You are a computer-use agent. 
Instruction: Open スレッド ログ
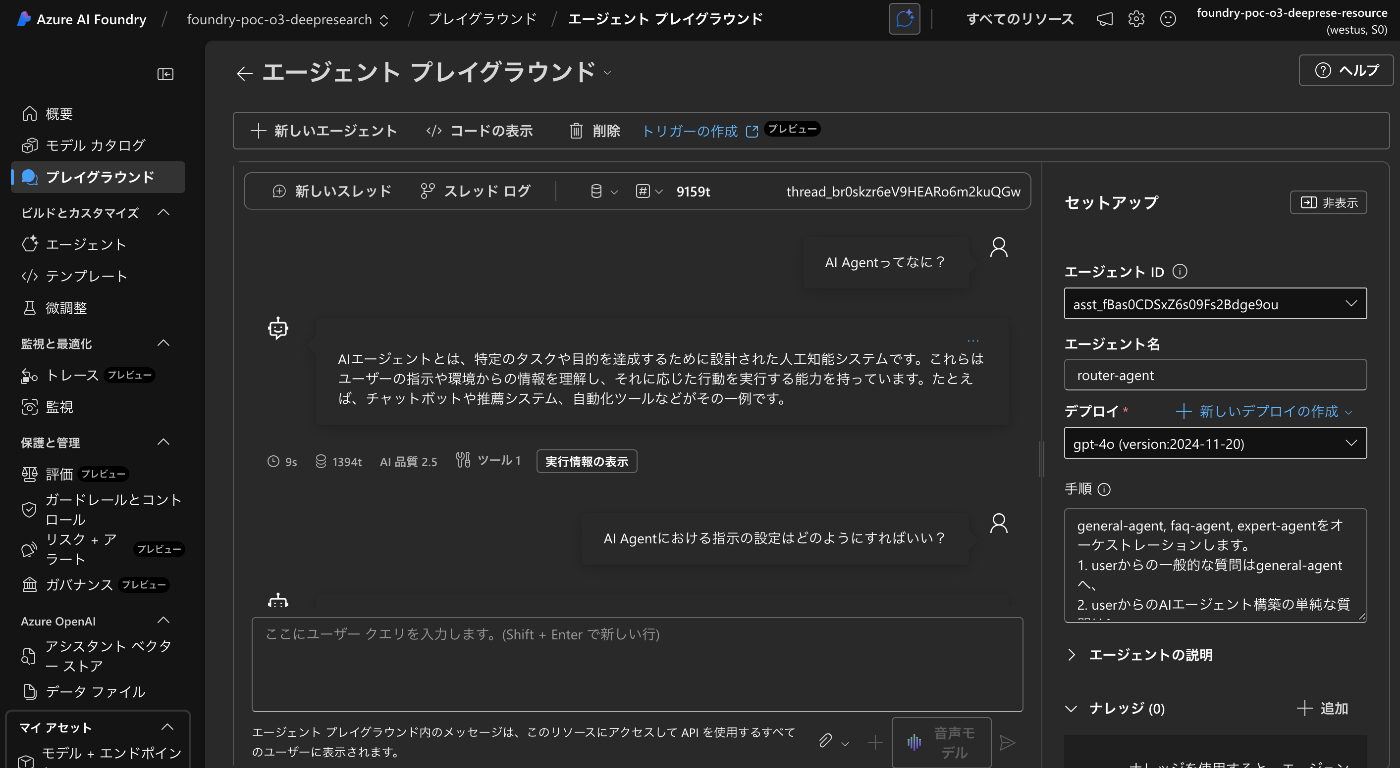(x=475, y=191)
